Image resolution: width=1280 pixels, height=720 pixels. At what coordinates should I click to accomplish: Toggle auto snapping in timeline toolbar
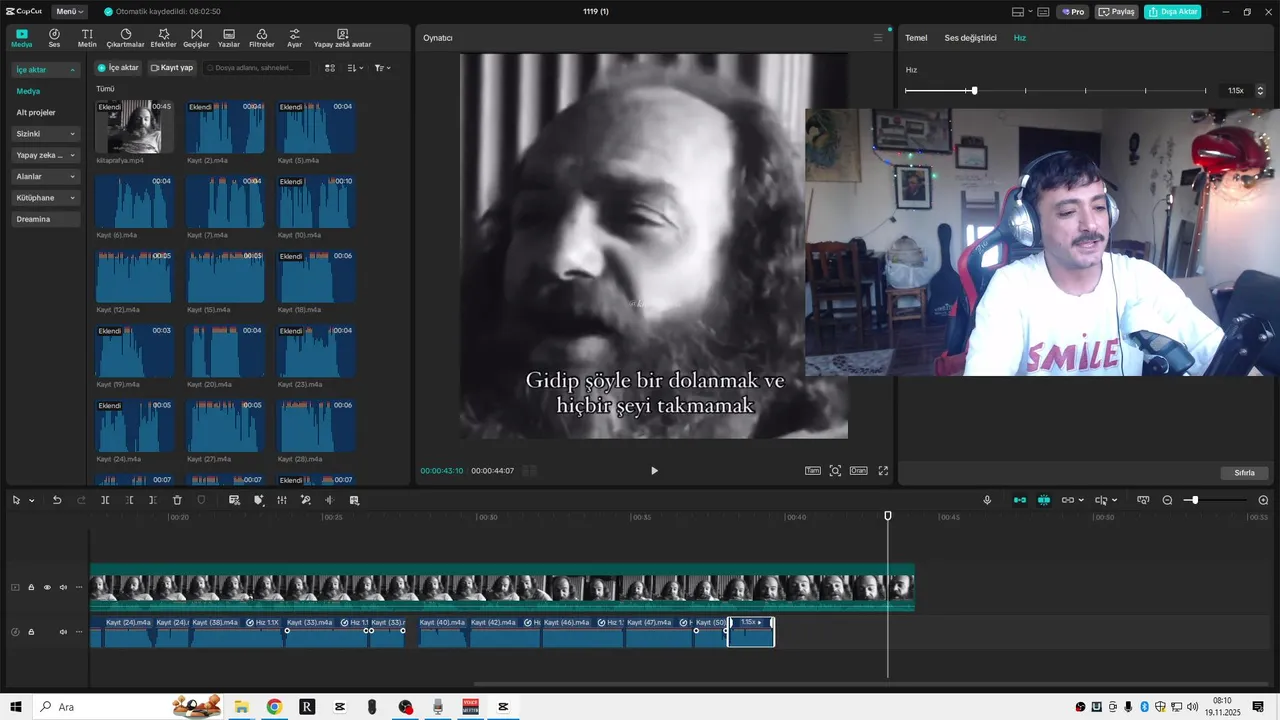coord(1044,500)
